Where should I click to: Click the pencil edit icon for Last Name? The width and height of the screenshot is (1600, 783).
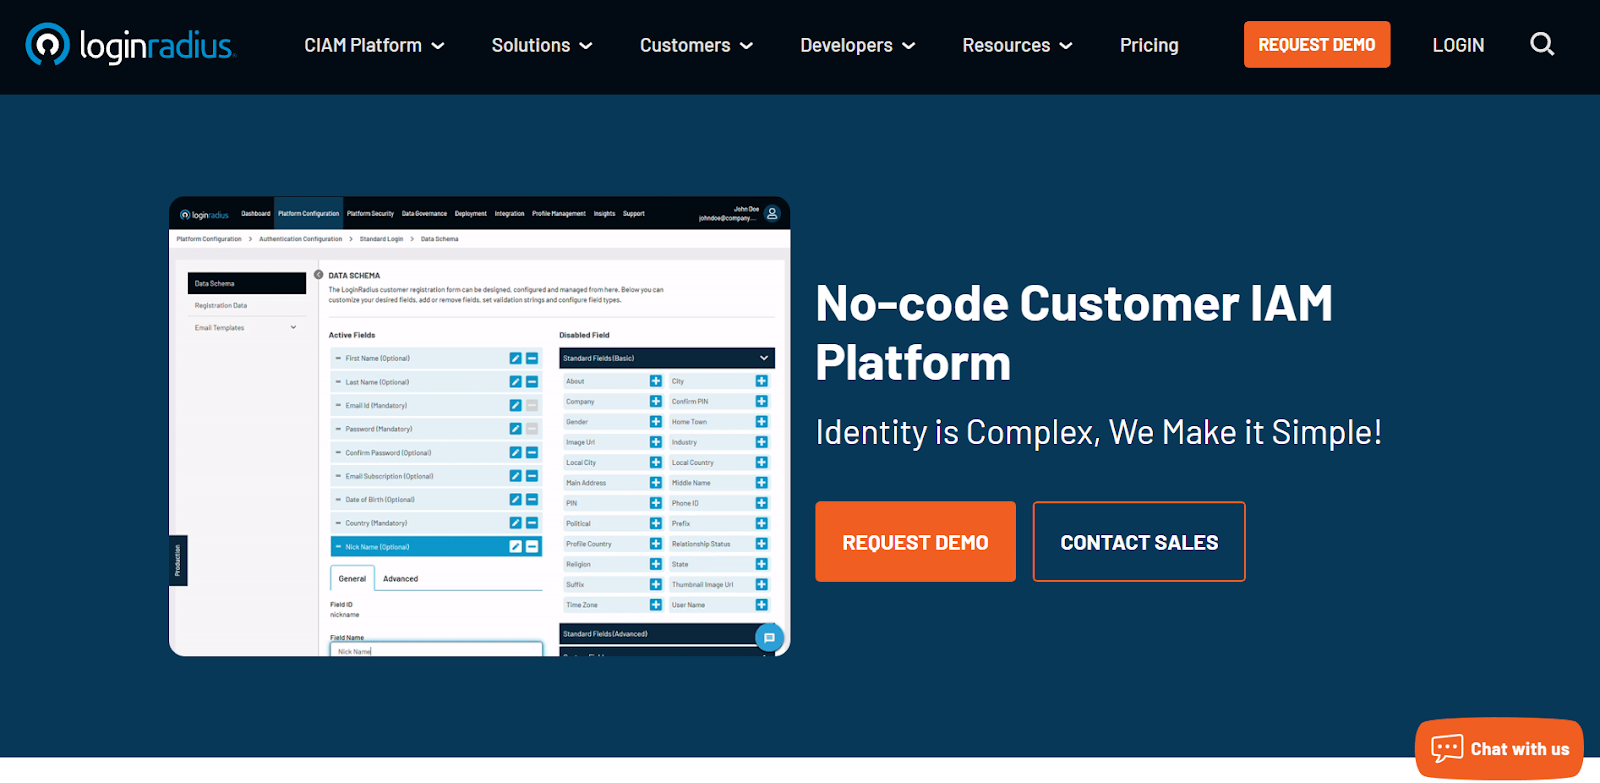[x=515, y=382]
